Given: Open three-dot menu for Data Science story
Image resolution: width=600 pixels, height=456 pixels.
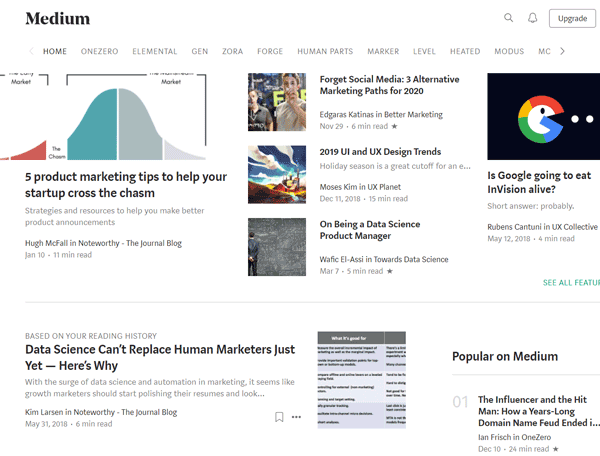Looking at the screenshot, I should (297, 417).
